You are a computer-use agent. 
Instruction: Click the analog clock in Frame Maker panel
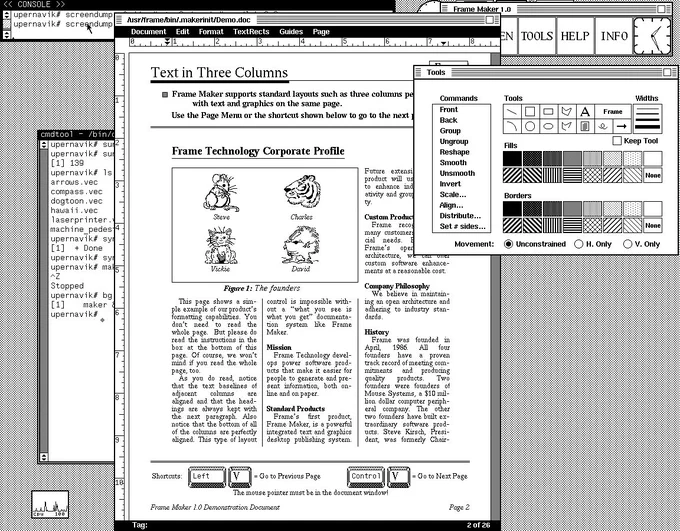tap(652, 36)
